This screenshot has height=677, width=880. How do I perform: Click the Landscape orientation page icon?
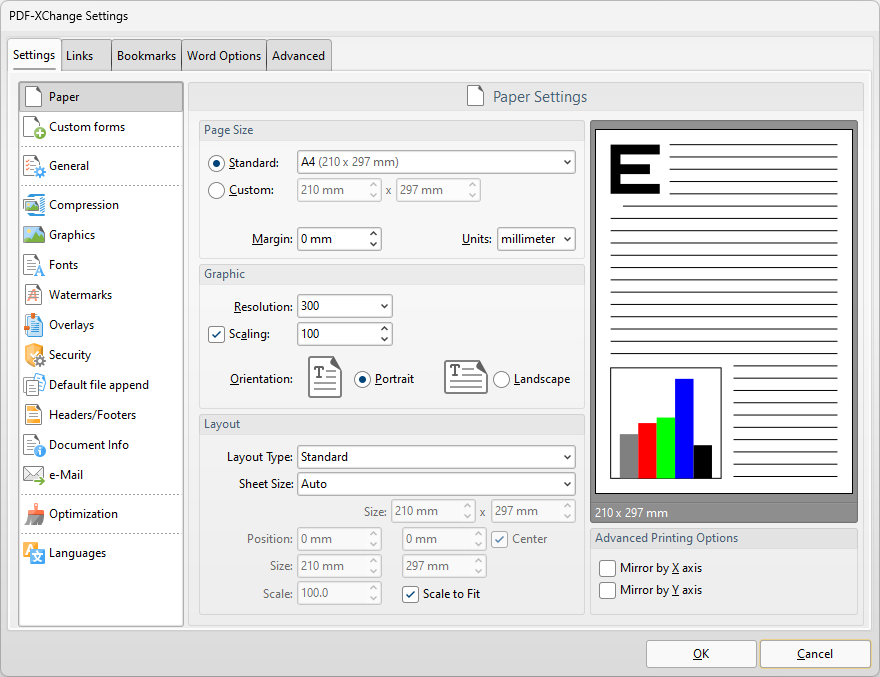point(465,377)
